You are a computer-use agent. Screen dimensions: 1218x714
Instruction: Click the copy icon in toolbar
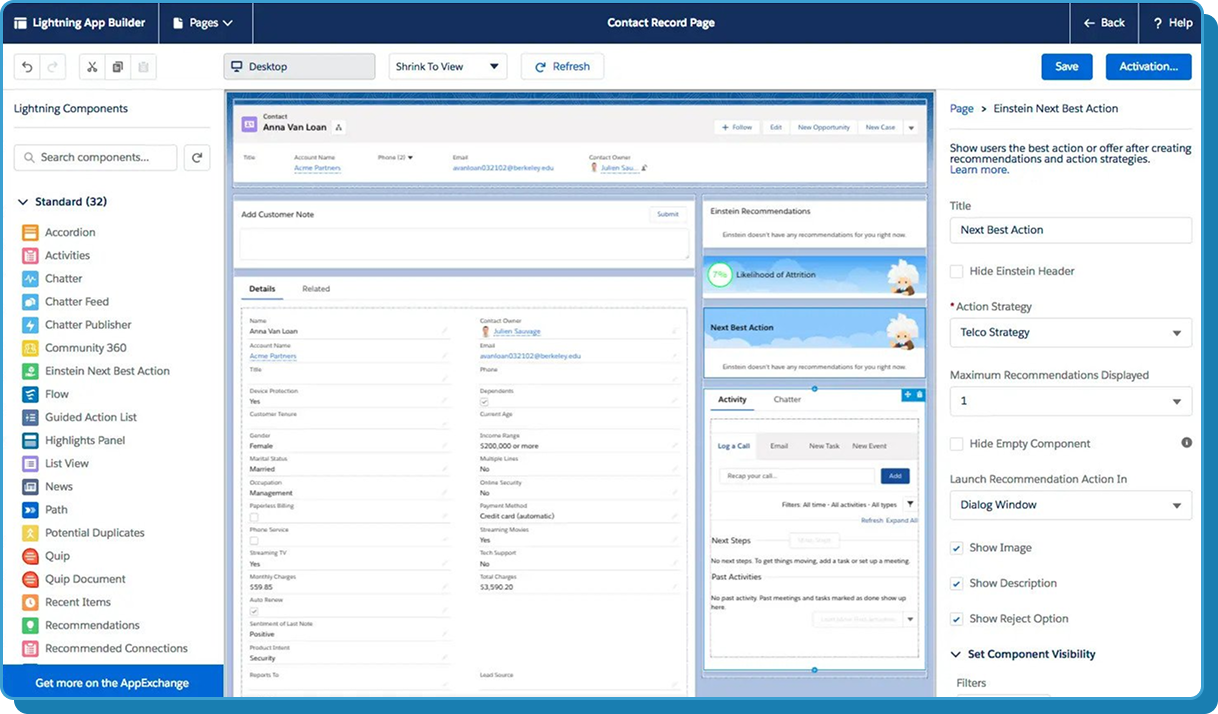click(x=118, y=67)
